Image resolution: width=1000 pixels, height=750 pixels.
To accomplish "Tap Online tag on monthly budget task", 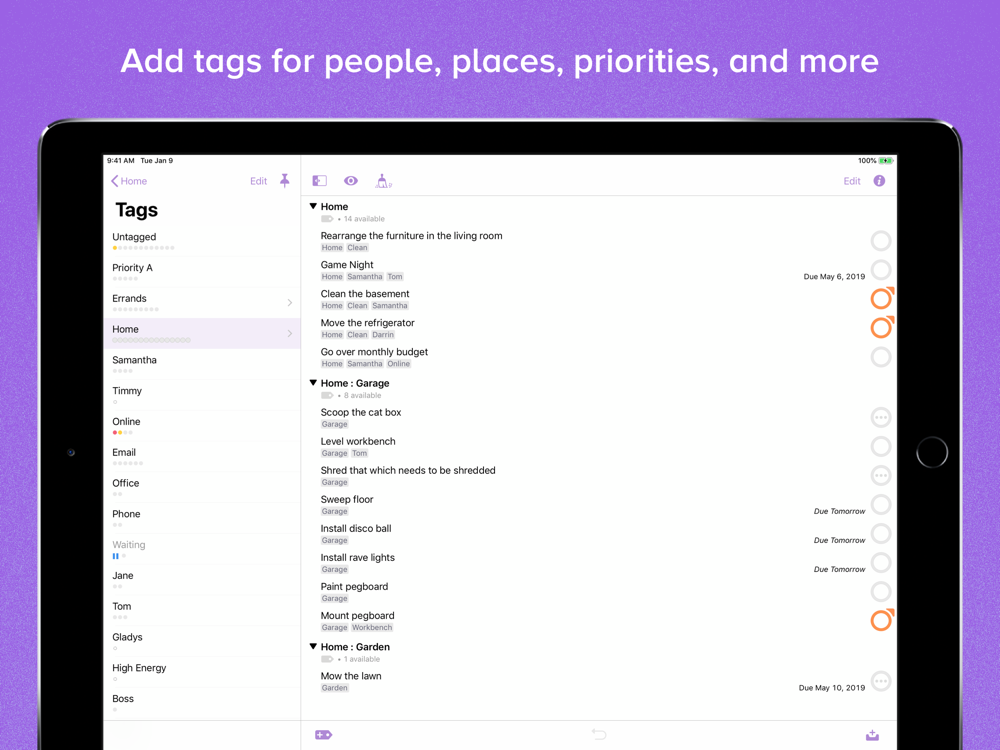I will coord(399,364).
